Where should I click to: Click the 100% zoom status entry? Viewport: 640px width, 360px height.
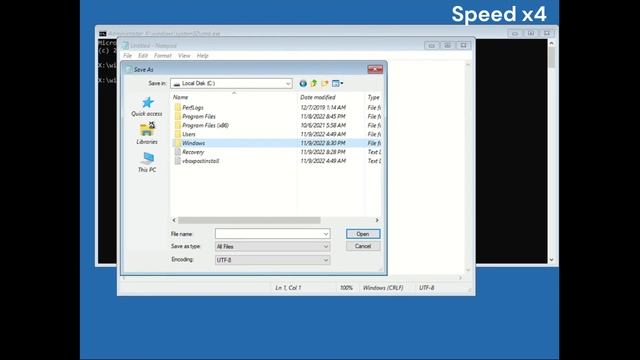click(x=346, y=288)
